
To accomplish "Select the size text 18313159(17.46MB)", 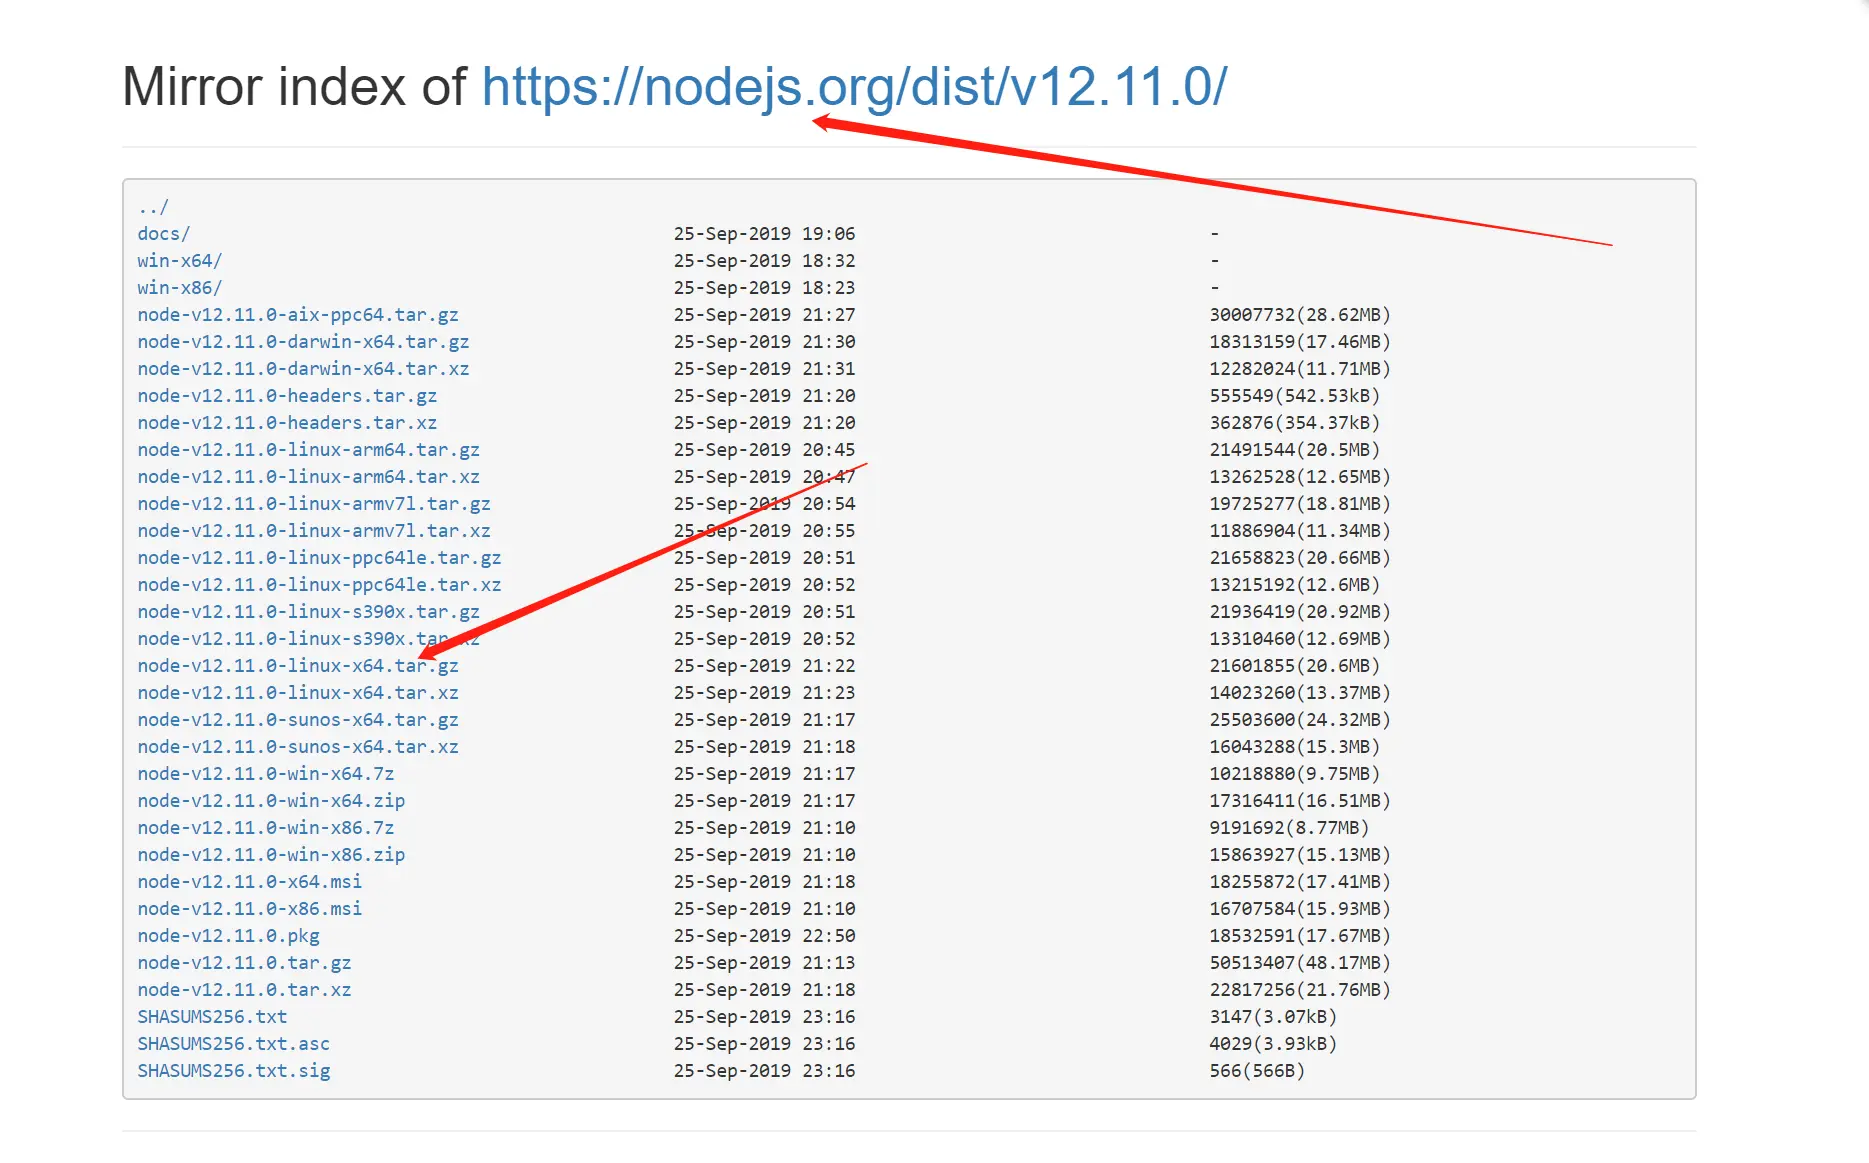I will click(1300, 342).
